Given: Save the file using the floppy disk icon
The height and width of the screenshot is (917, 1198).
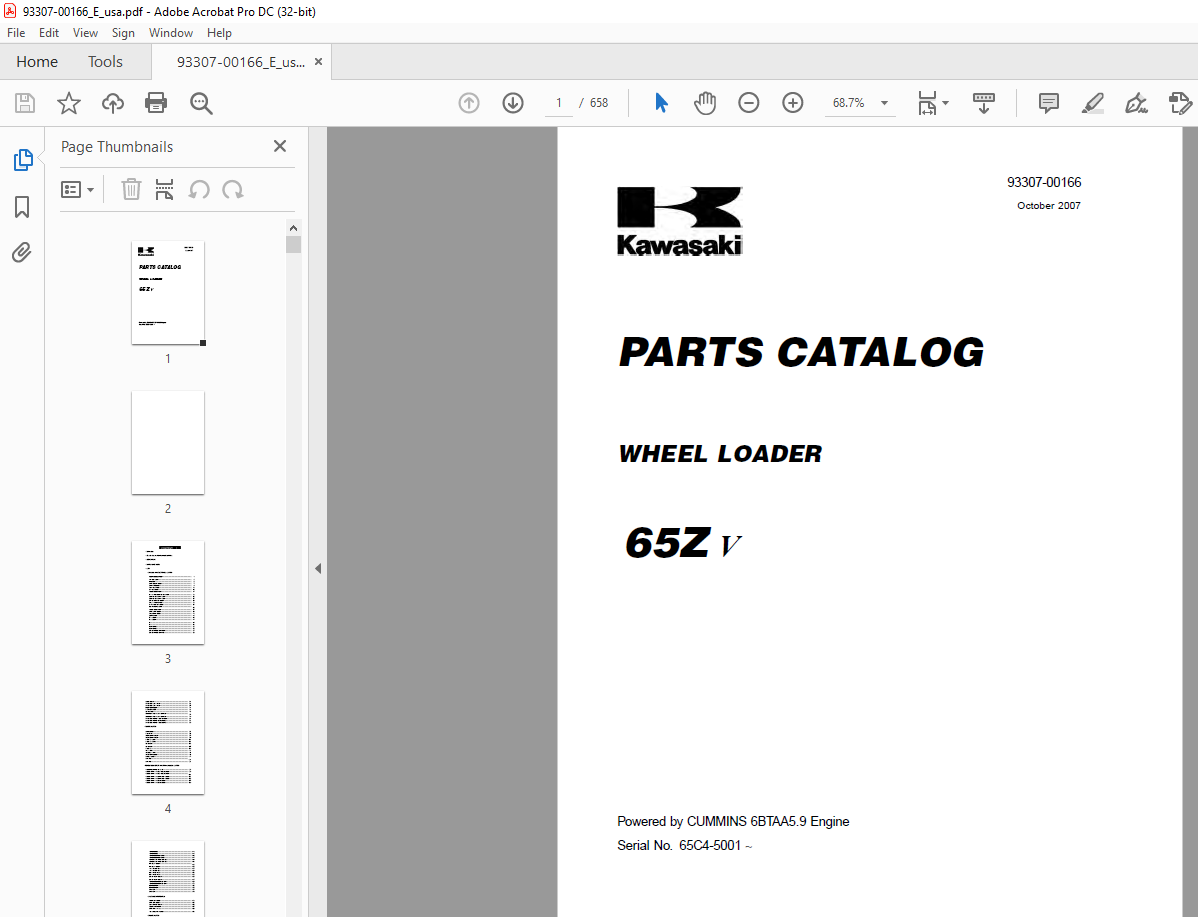Looking at the screenshot, I should (25, 103).
